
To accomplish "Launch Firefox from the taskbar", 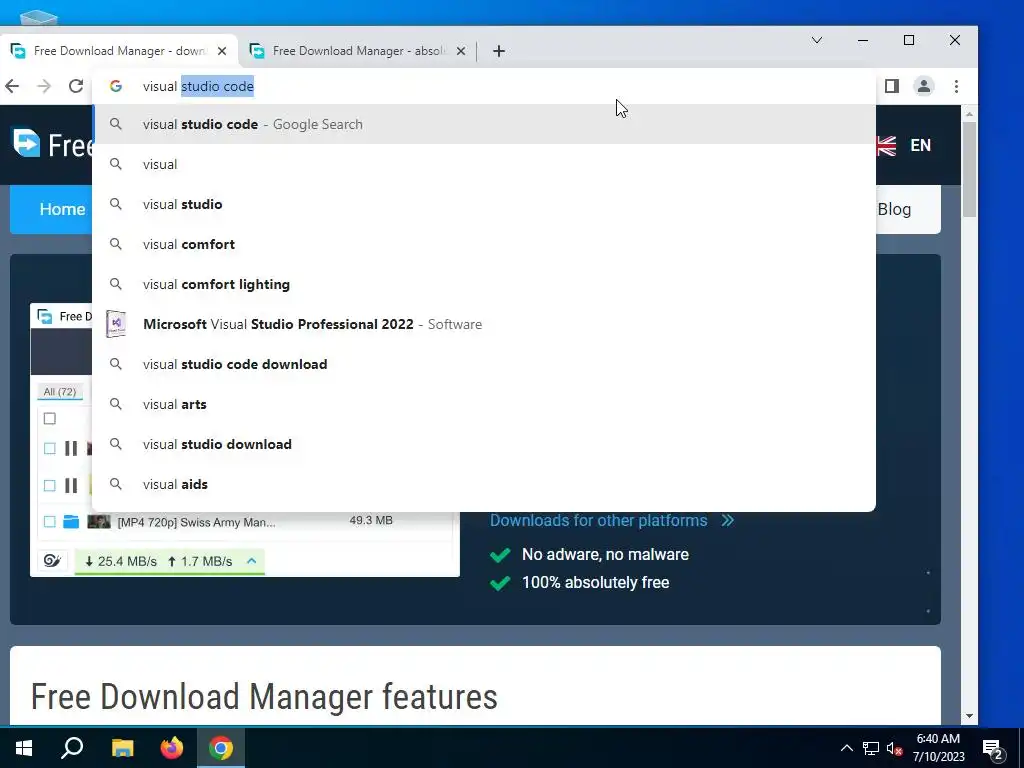I will (x=172, y=748).
